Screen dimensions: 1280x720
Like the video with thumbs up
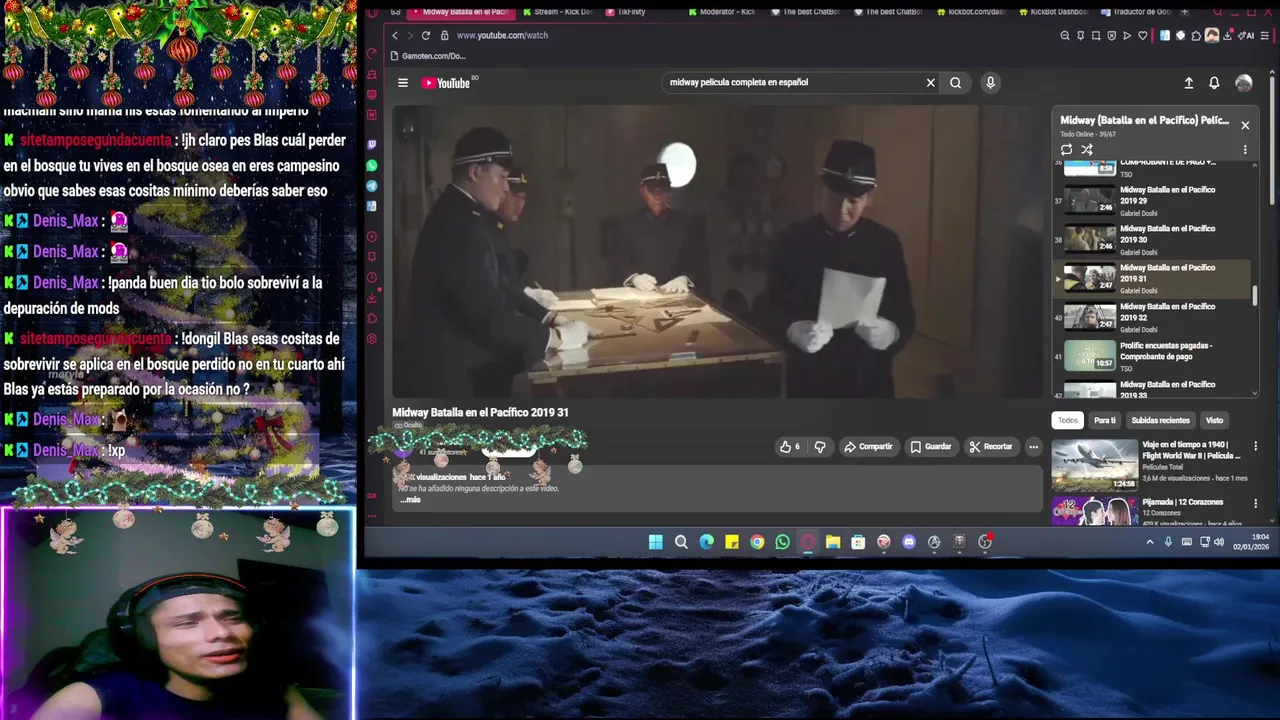(x=790, y=447)
